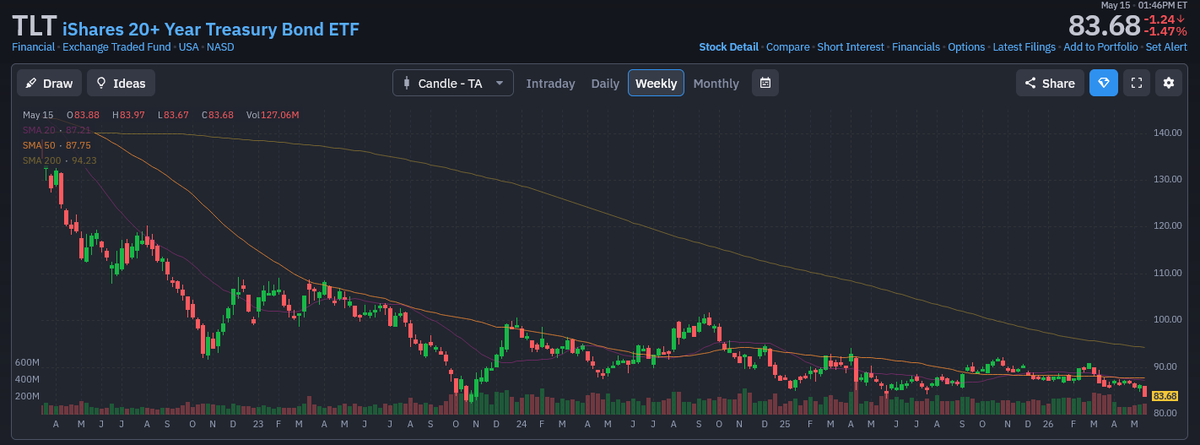The image size is (1200, 445).
Task: Click the 83.68 current price tag on axis
Action: (x=1165, y=396)
